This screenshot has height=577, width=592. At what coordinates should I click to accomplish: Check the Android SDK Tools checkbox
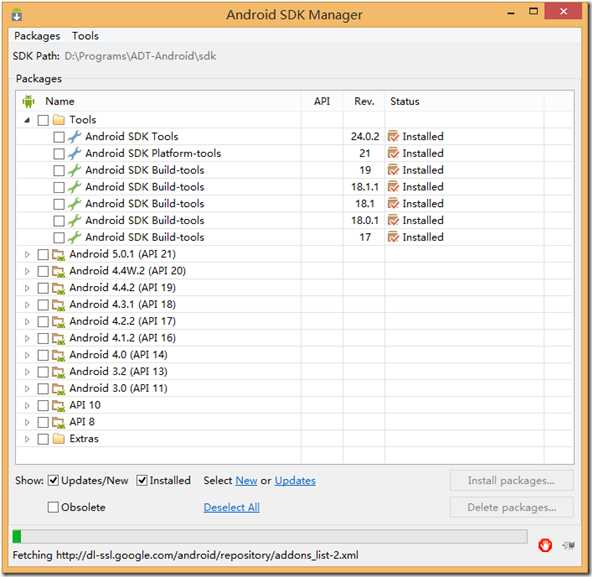(59, 137)
